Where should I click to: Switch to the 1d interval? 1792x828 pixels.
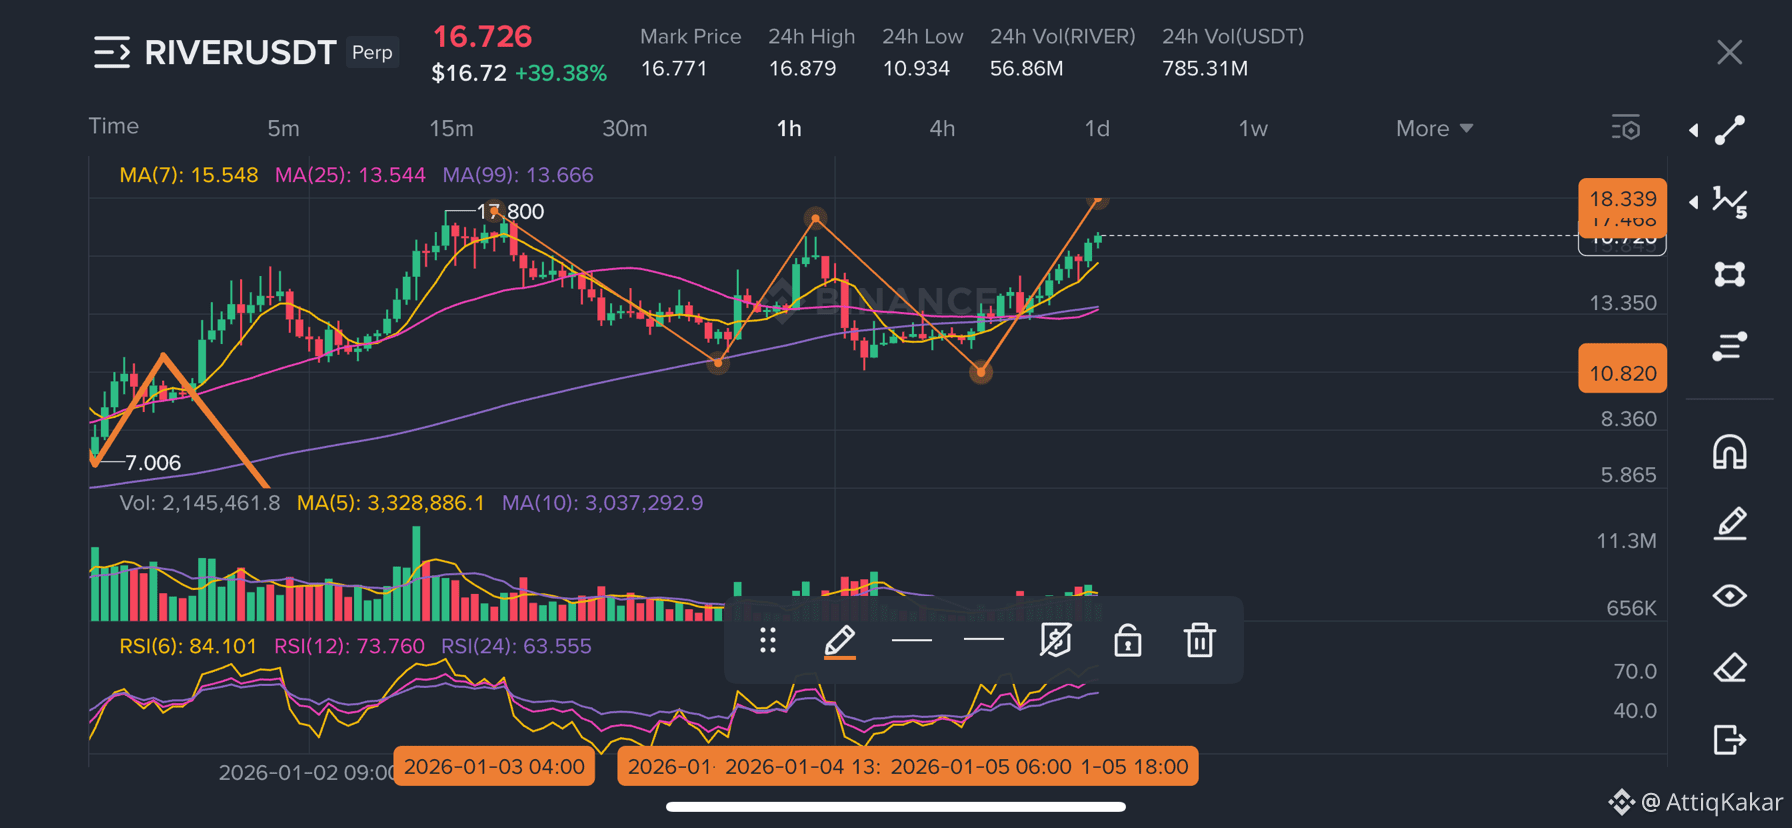[1097, 128]
